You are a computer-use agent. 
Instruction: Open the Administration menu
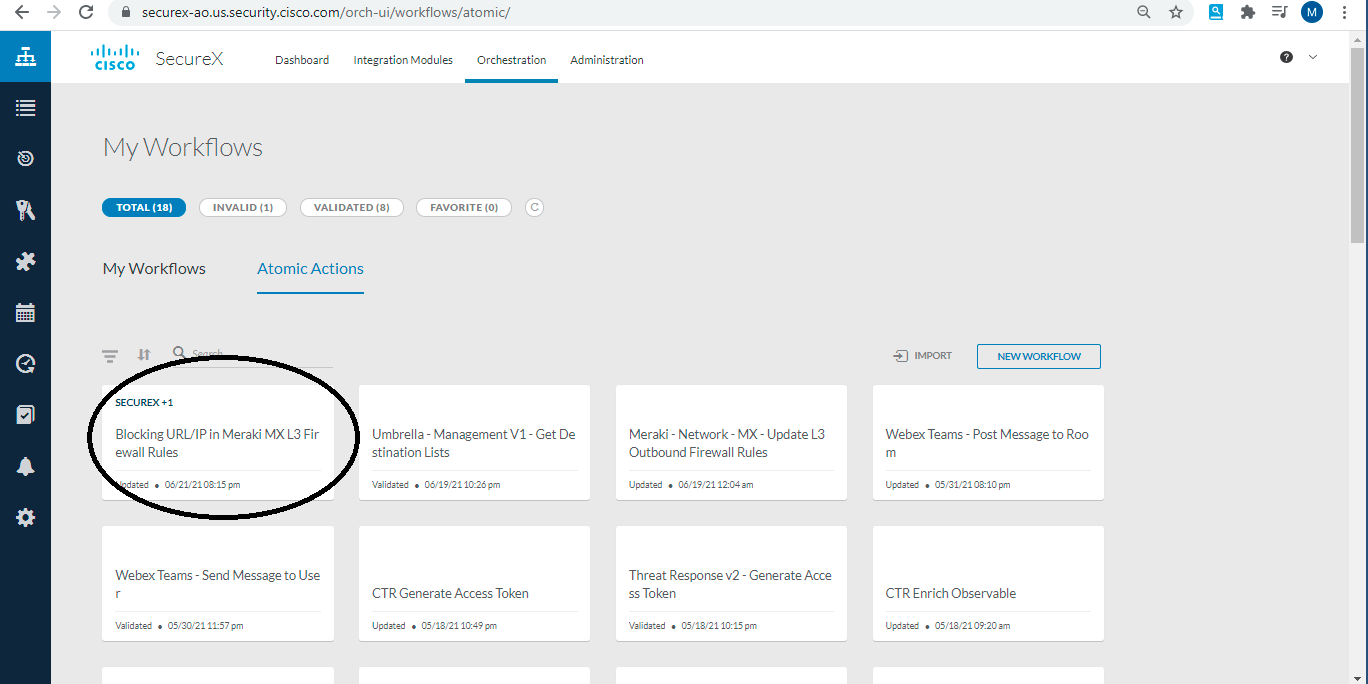(607, 60)
